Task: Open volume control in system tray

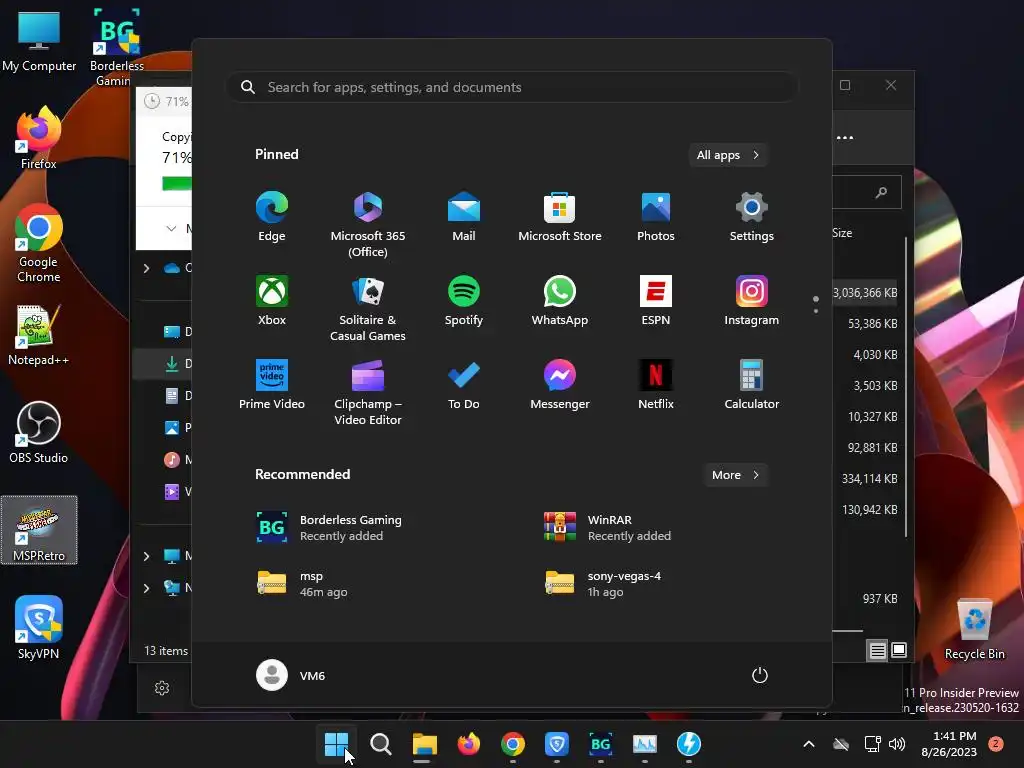Action: pyautogui.click(x=897, y=744)
